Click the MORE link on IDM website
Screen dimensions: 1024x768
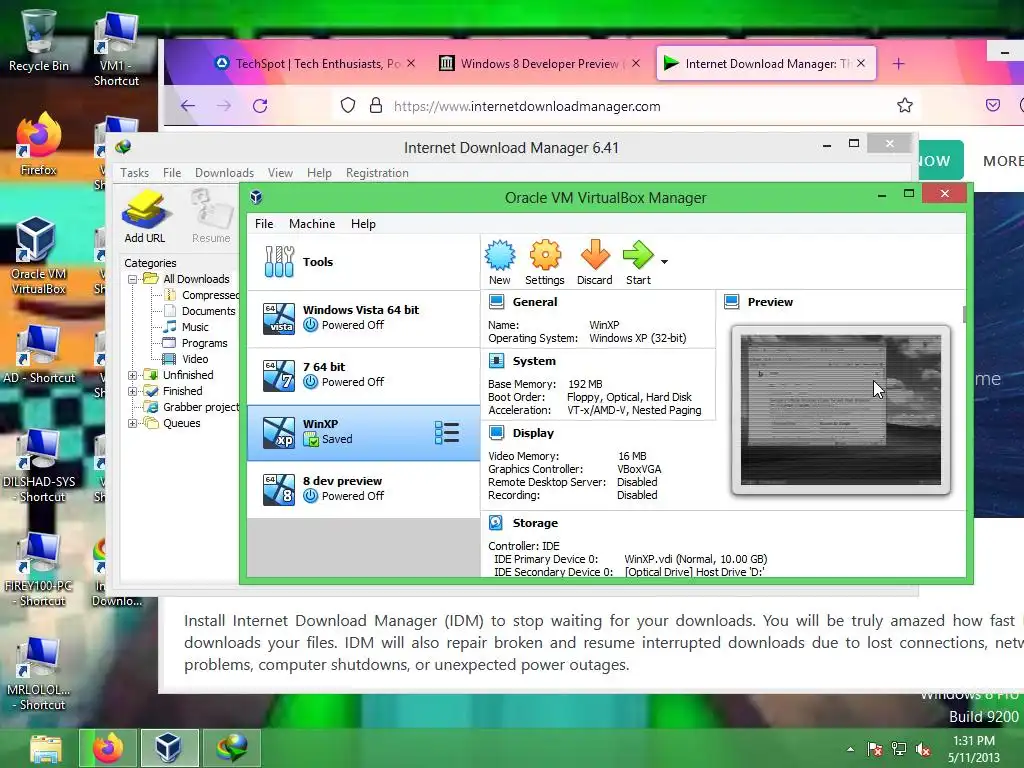coord(1003,161)
